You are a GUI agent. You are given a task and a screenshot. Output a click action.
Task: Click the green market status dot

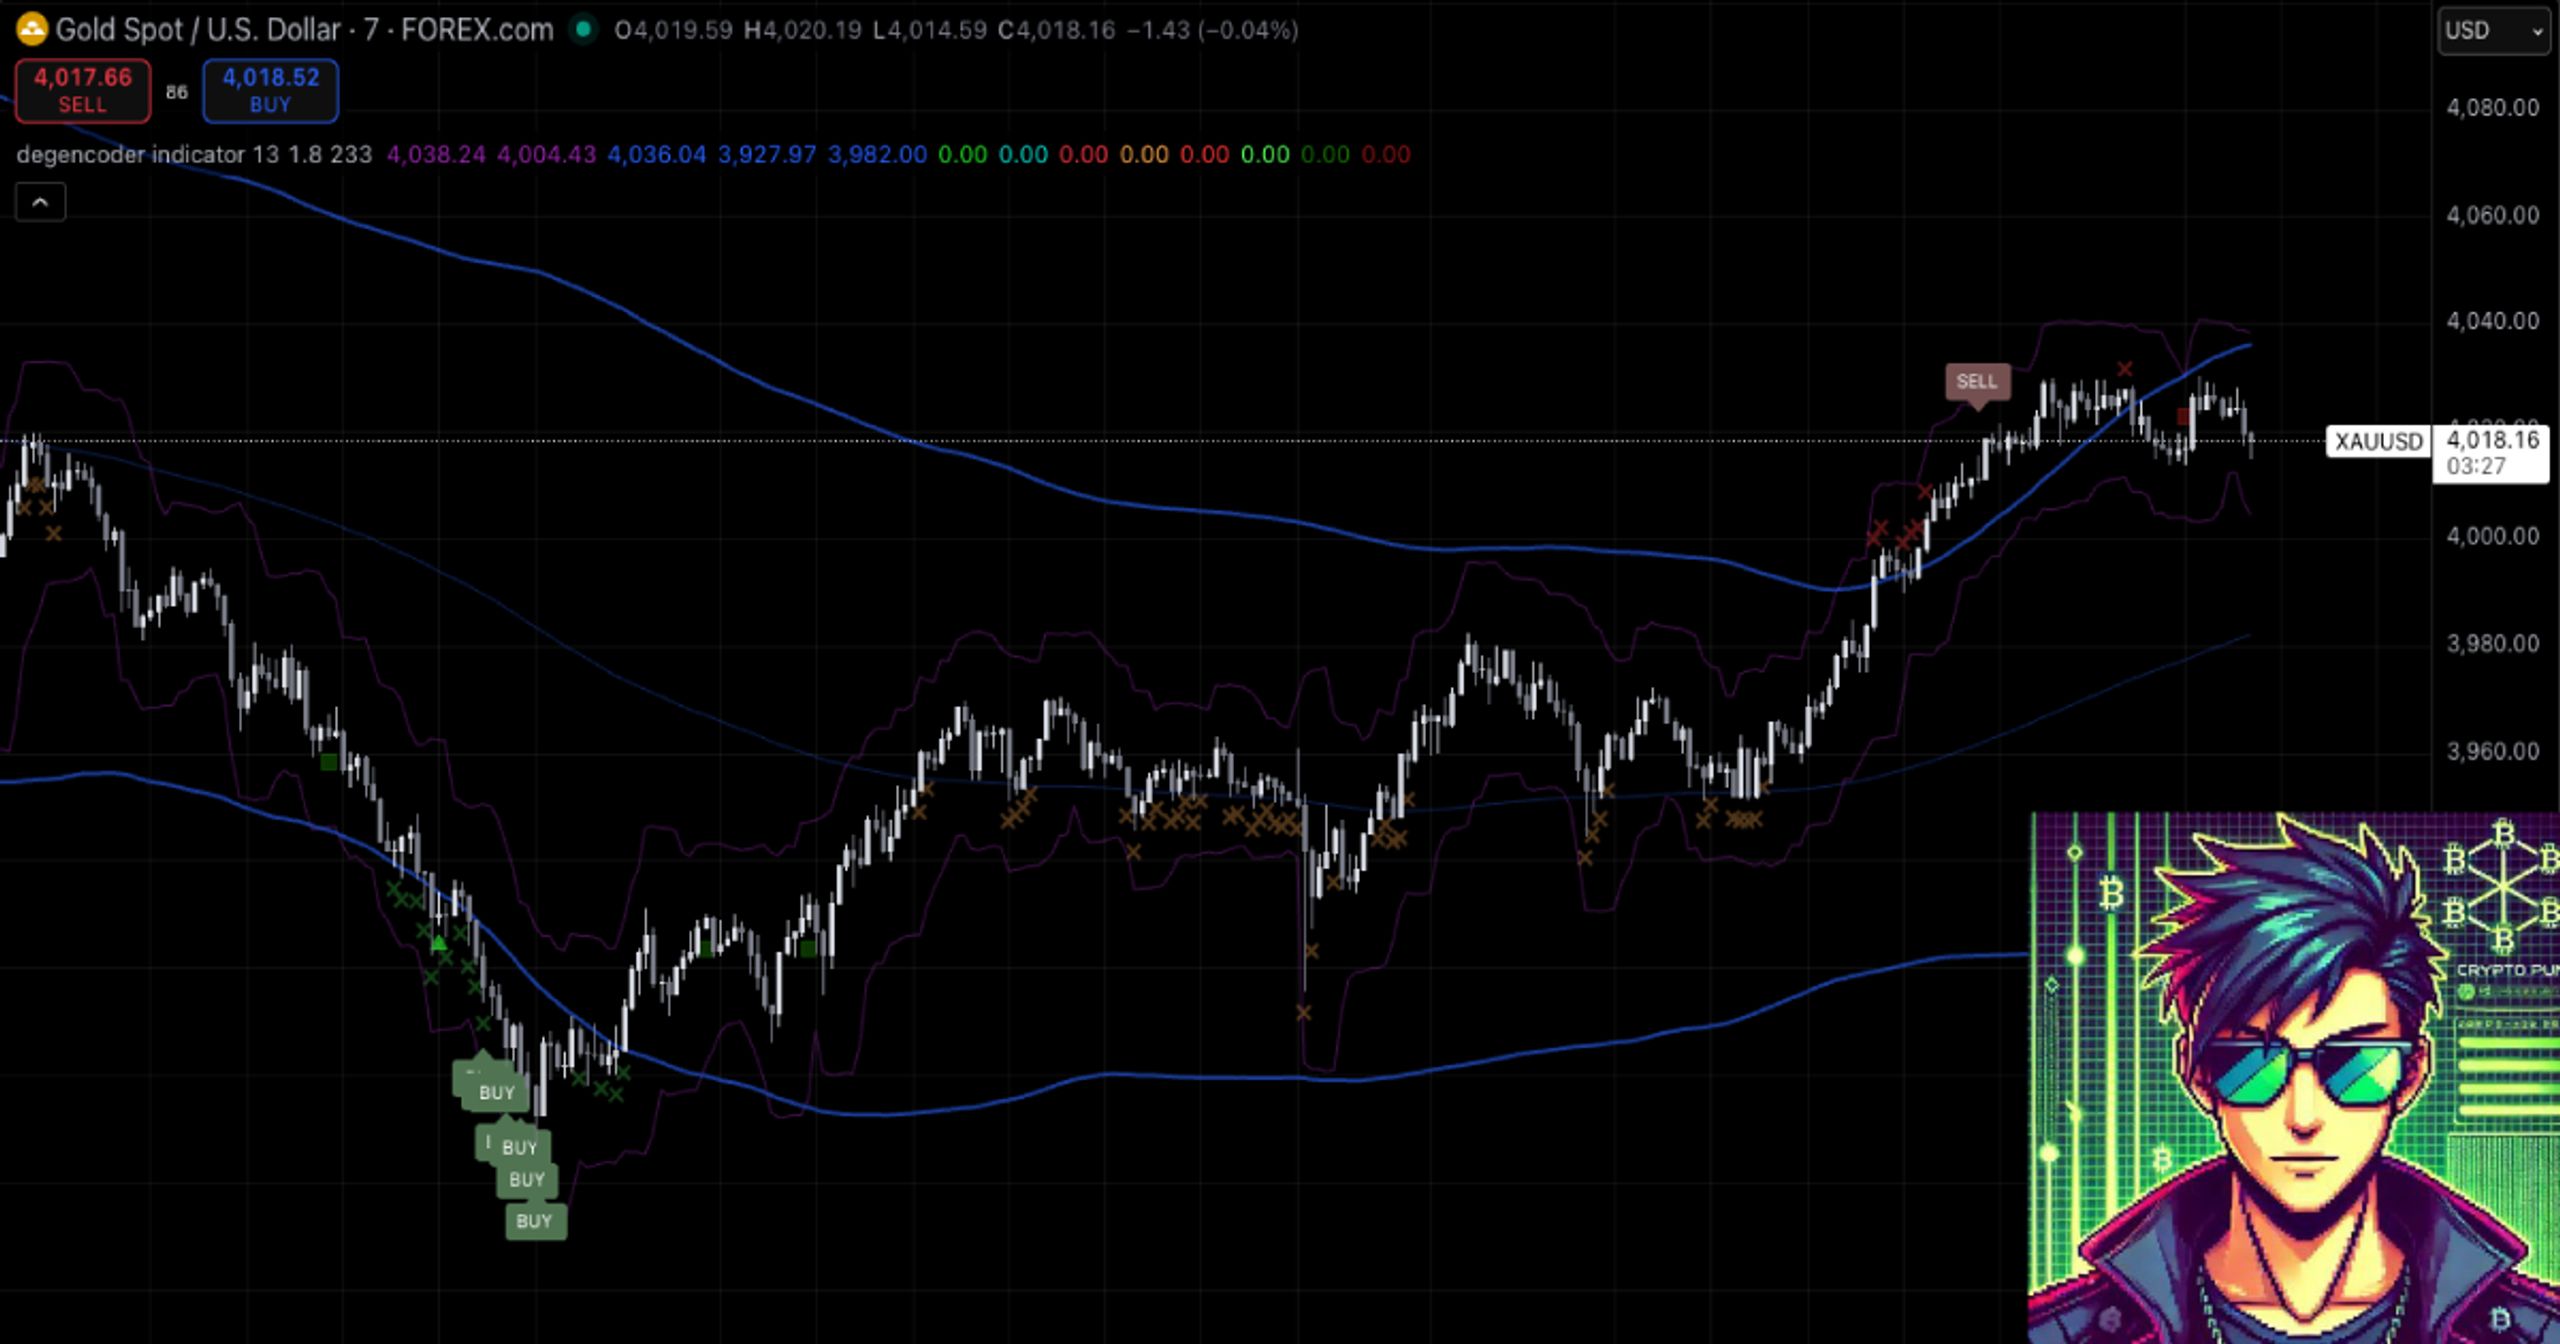tap(583, 29)
